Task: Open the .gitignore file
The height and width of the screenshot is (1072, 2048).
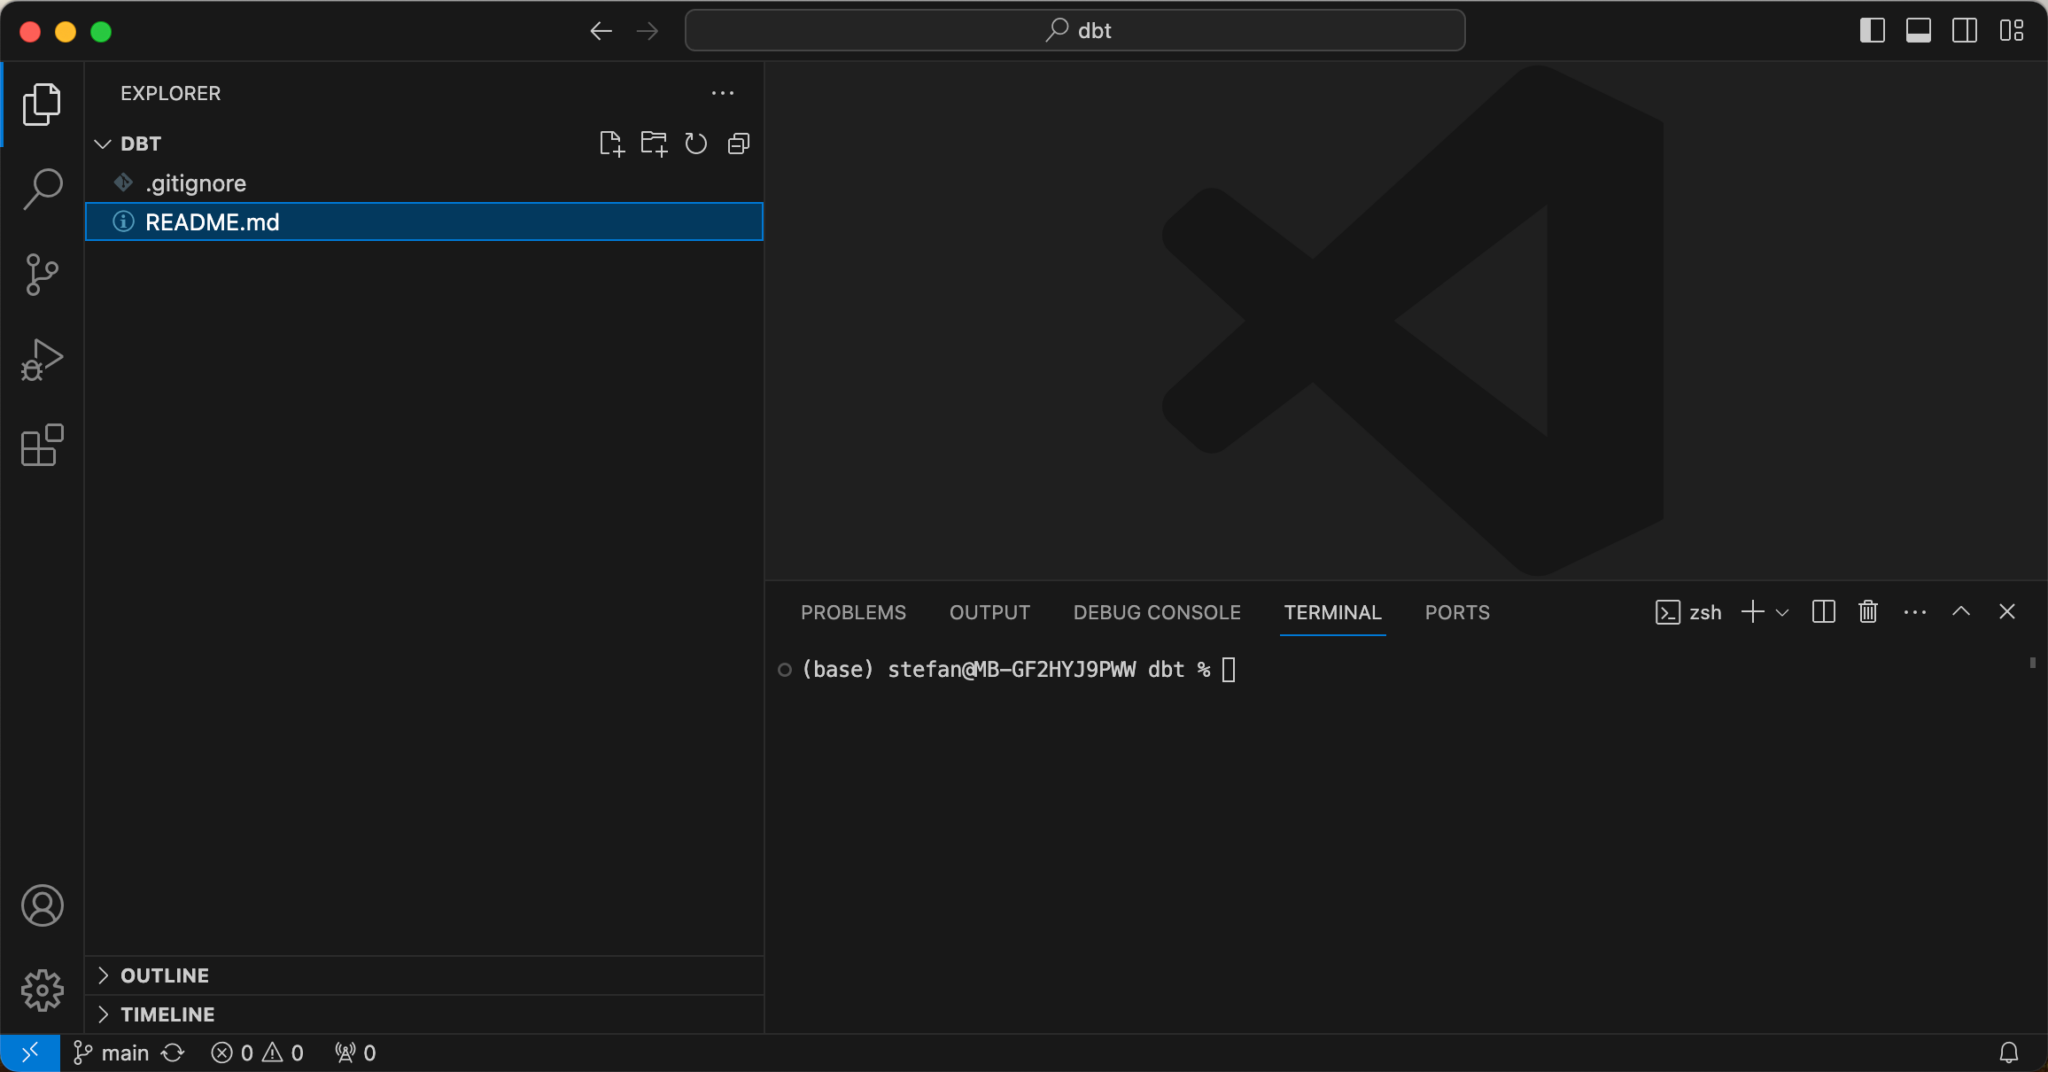Action: coord(196,183)
